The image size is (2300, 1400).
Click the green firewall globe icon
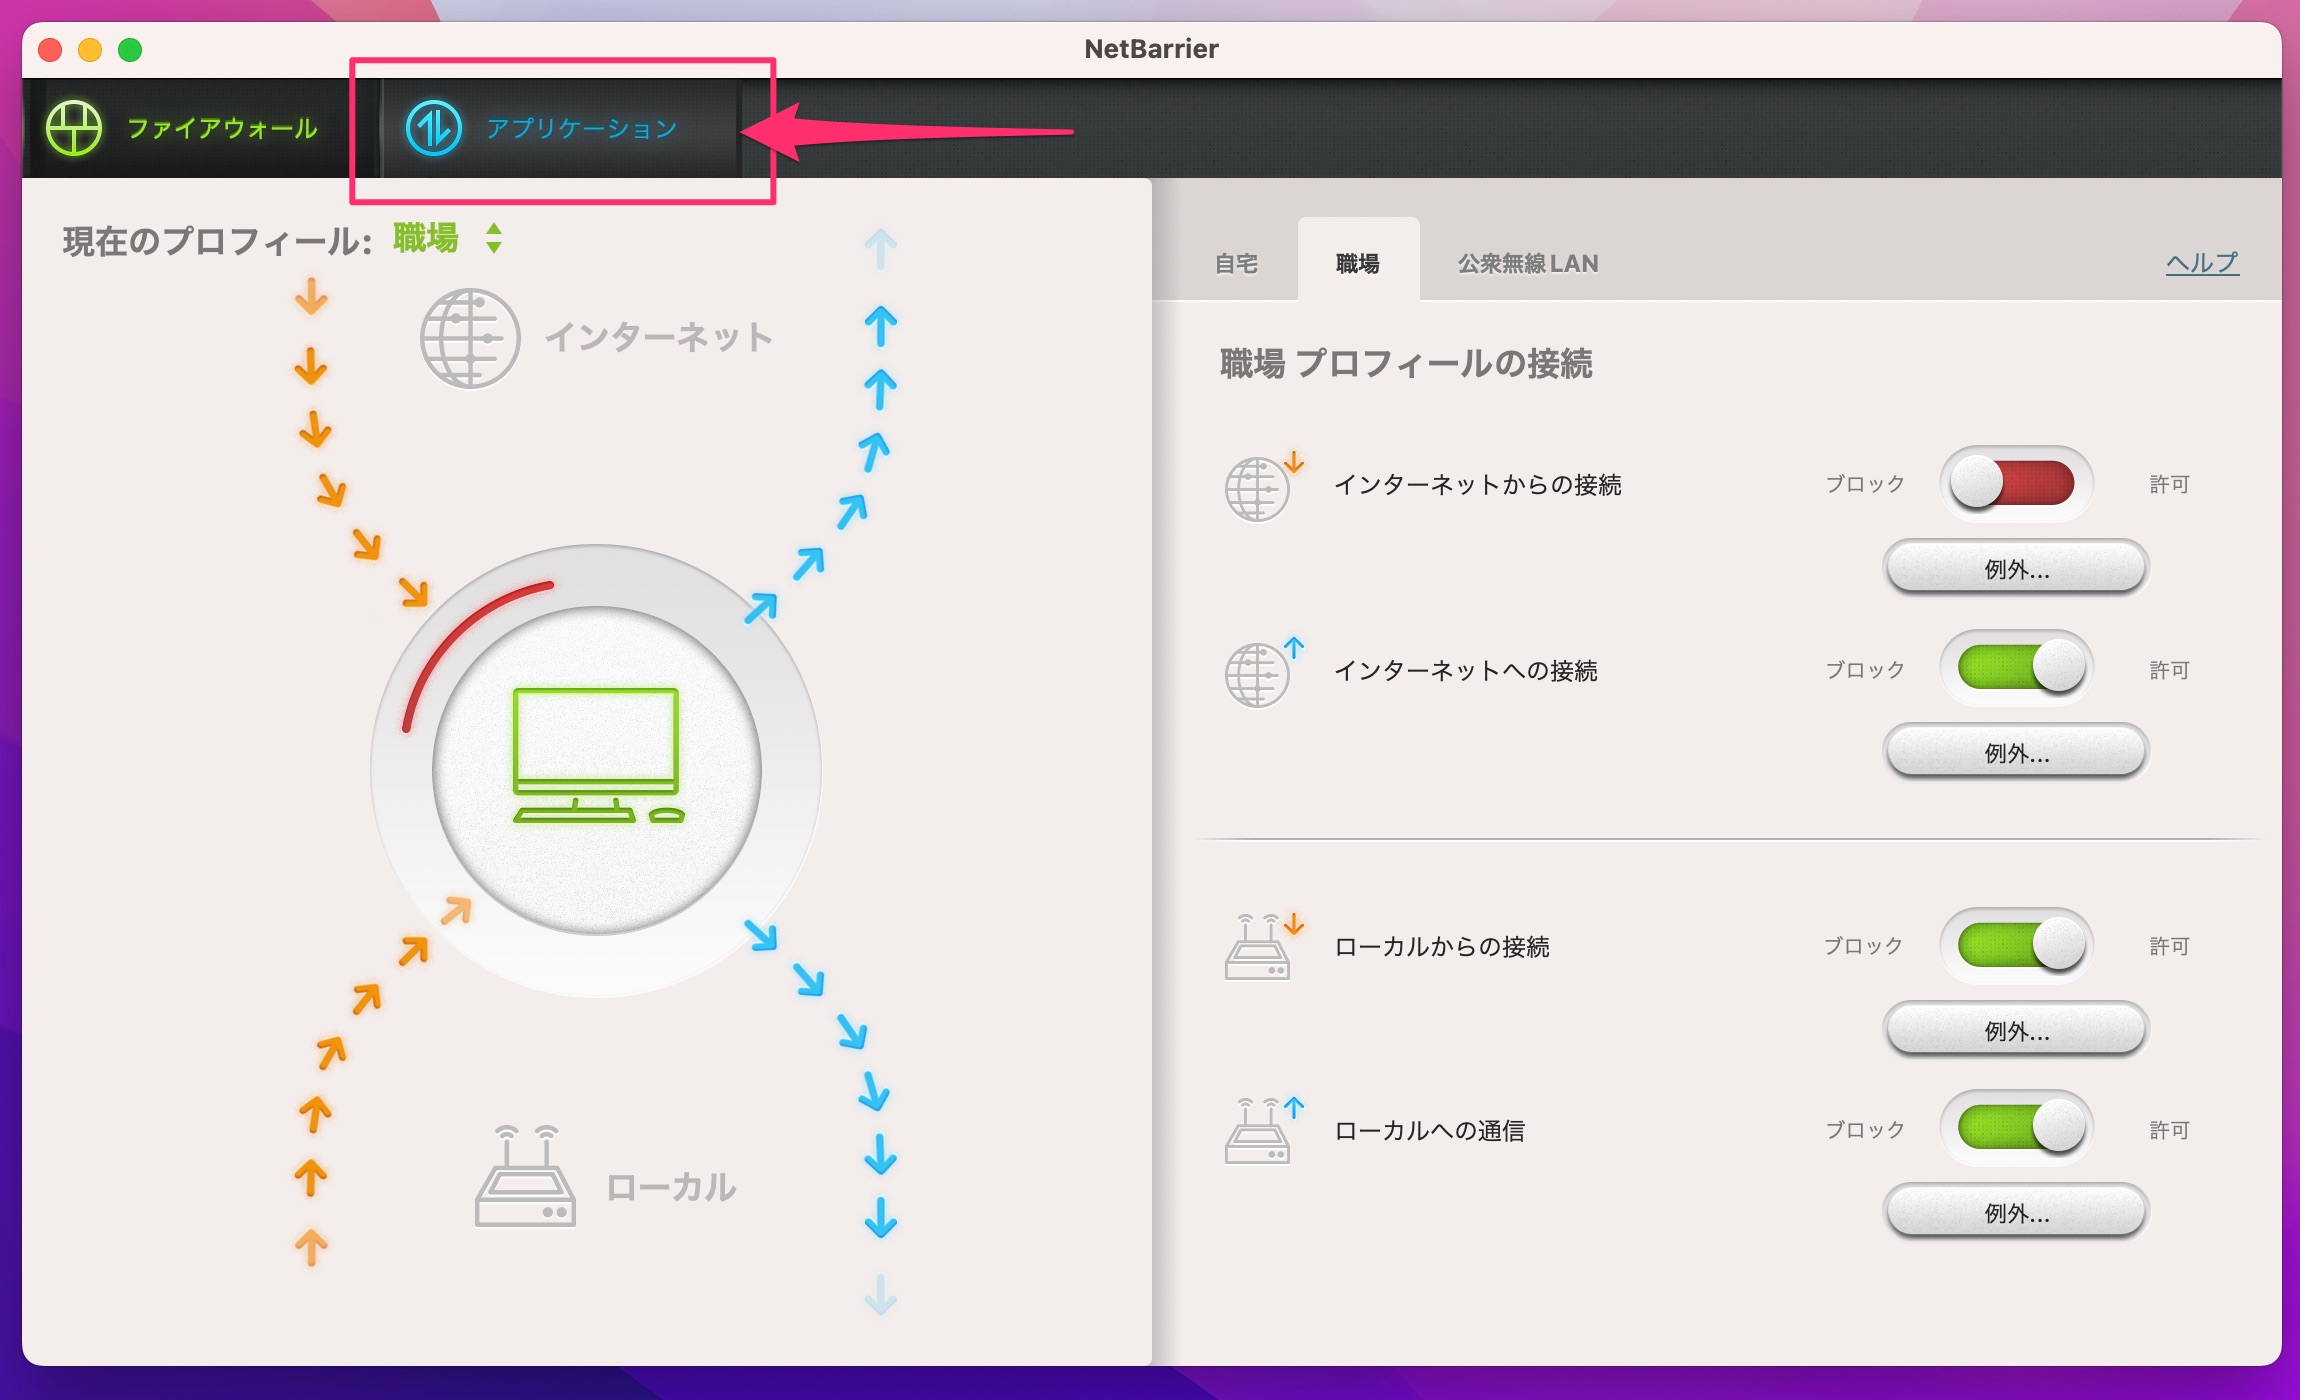click(x=74, y=128)
